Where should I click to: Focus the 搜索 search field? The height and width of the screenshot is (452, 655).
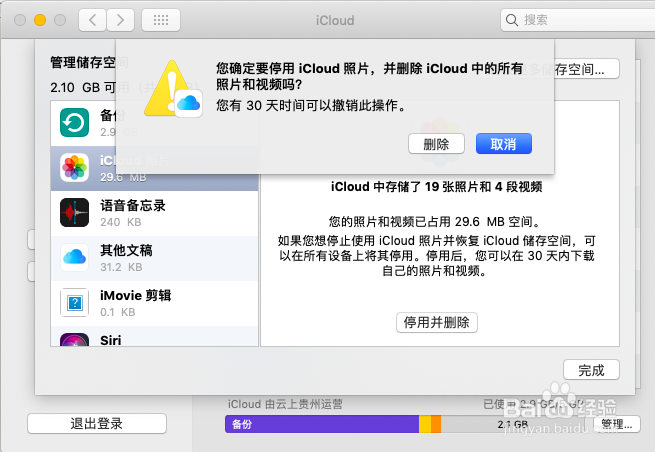tap(578, 20)
